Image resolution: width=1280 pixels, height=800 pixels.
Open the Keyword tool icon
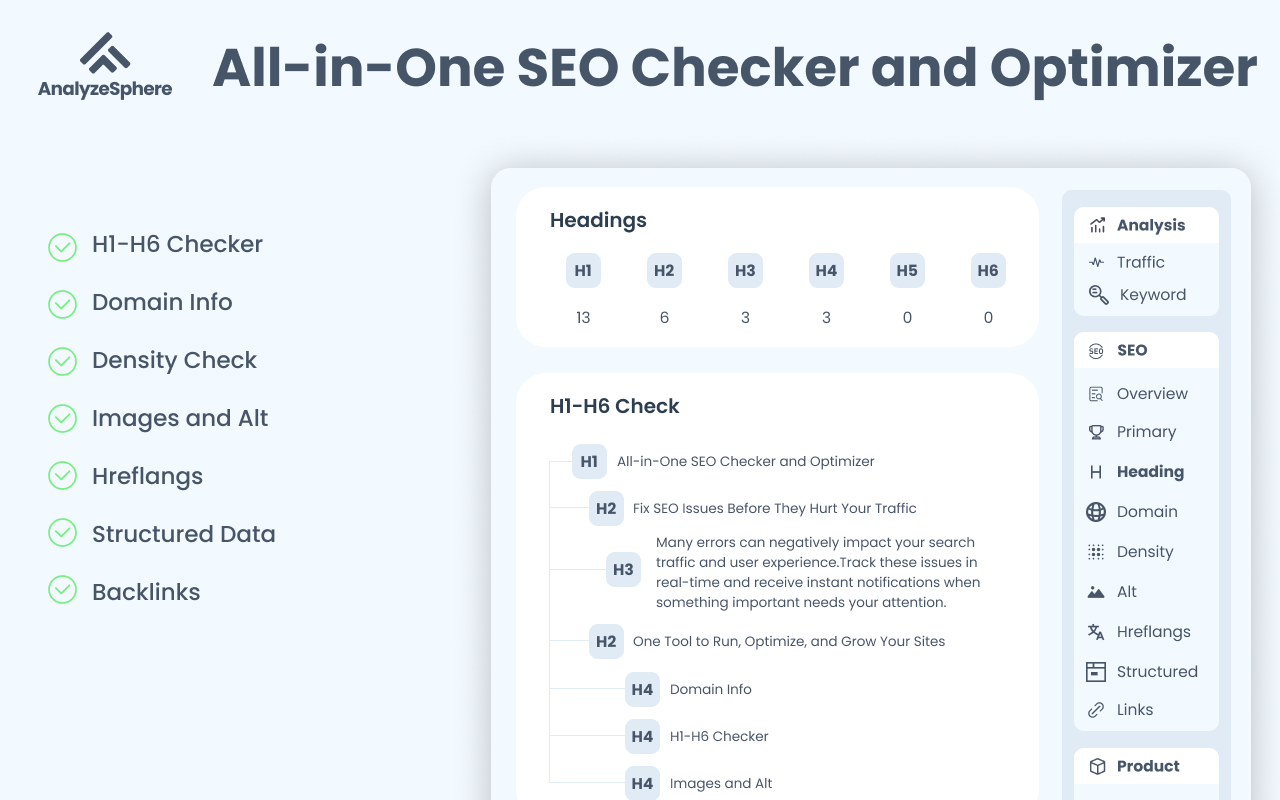[x=1098, y=295]
